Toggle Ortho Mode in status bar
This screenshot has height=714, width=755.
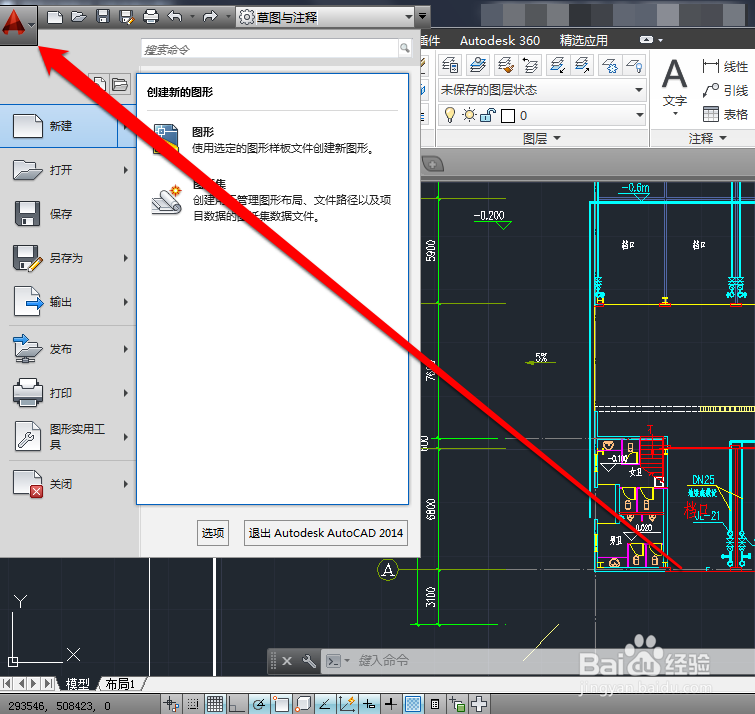point(236,704)
